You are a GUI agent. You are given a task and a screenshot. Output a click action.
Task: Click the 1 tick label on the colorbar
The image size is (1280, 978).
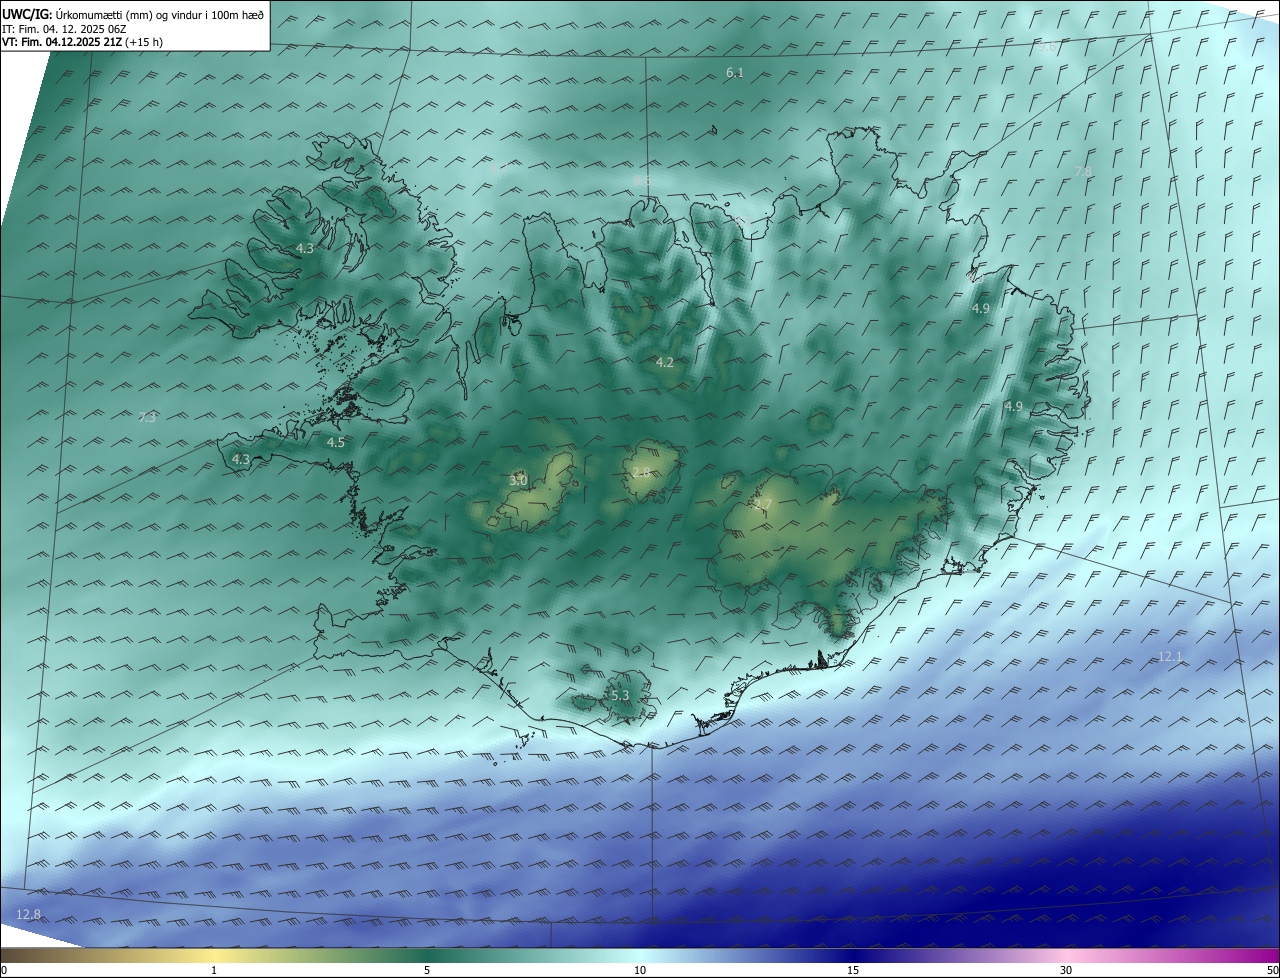[214, 970]
